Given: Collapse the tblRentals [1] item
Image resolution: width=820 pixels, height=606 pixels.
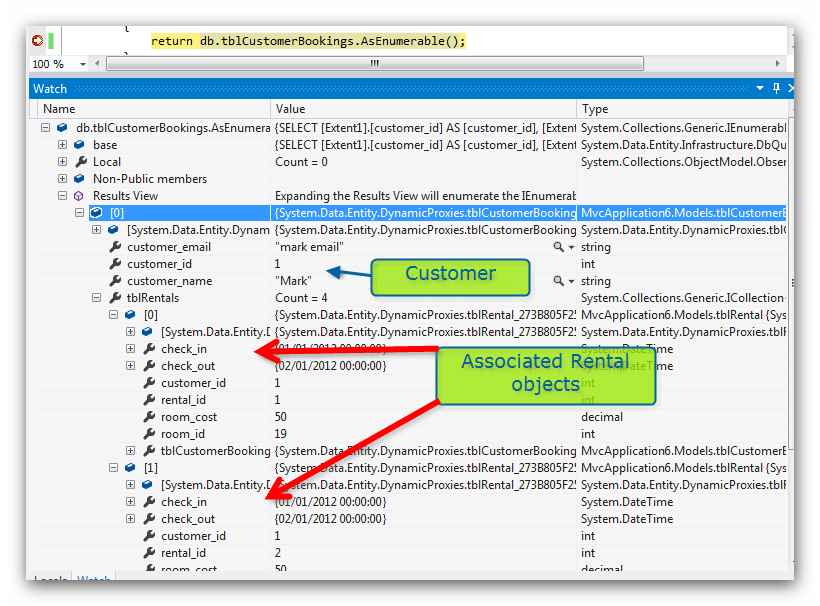Looking at the screenshot, I should coord(113,467).
